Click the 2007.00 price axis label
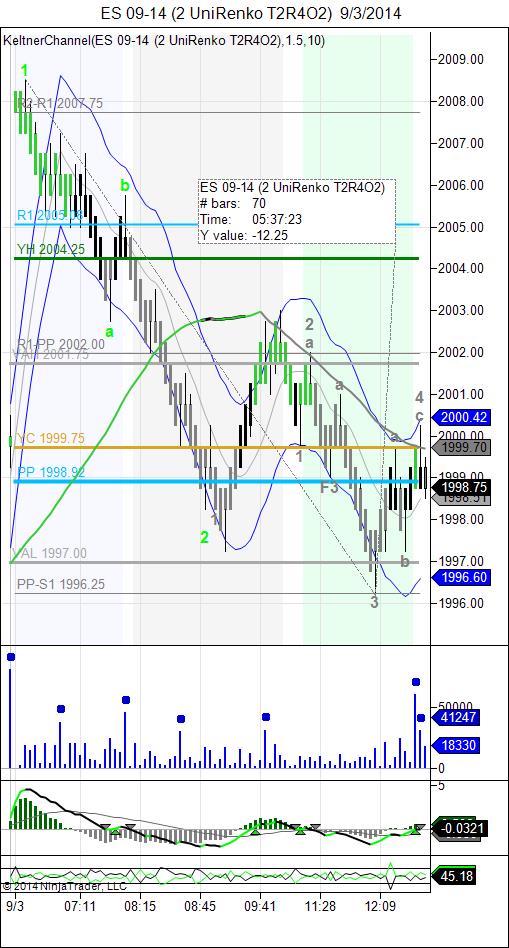509x948 pixels. pos(459,143)
